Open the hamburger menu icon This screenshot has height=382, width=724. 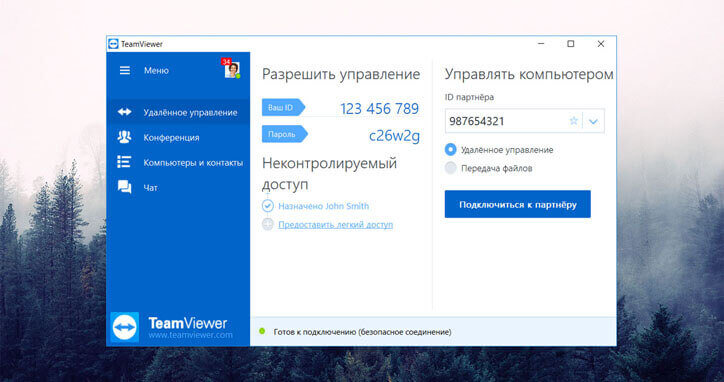pos(125,71)
